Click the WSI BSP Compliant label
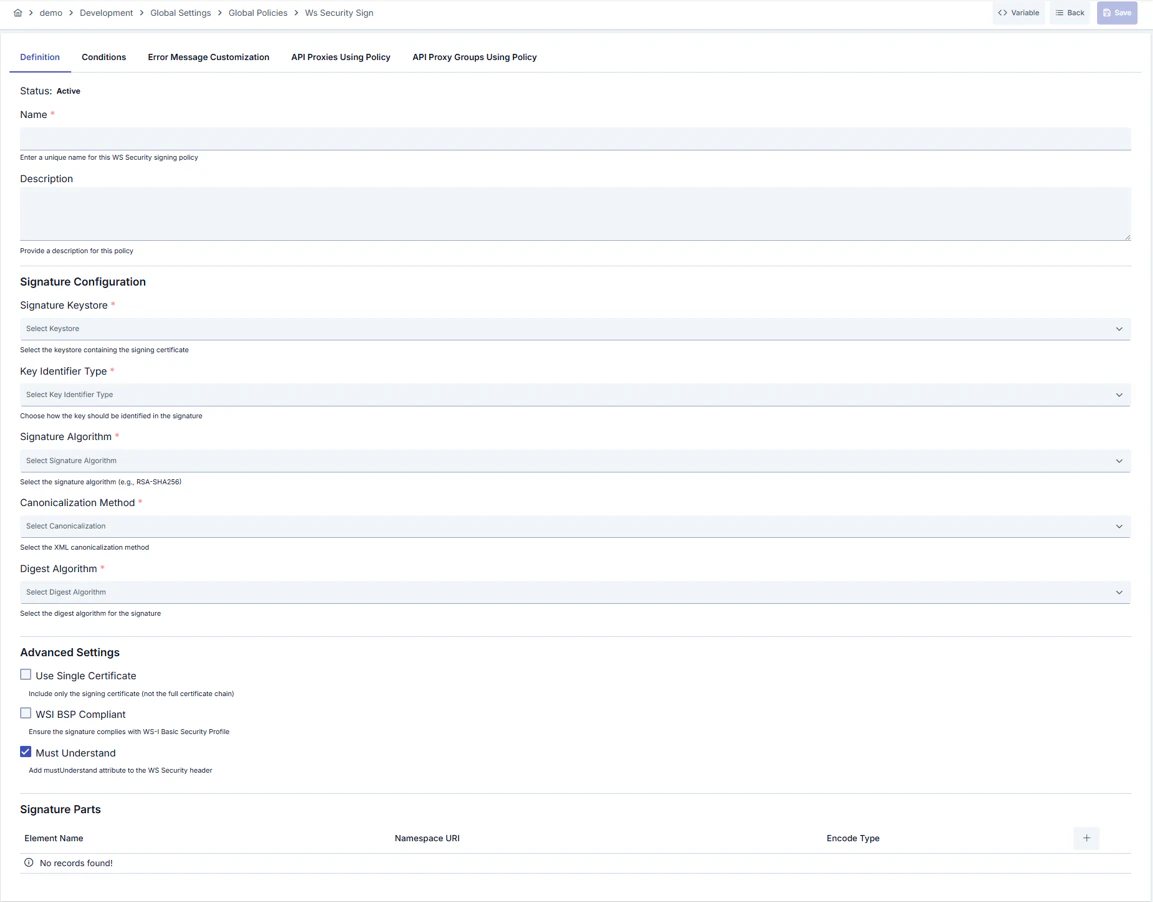The image size is (1153, 902). 81,715
